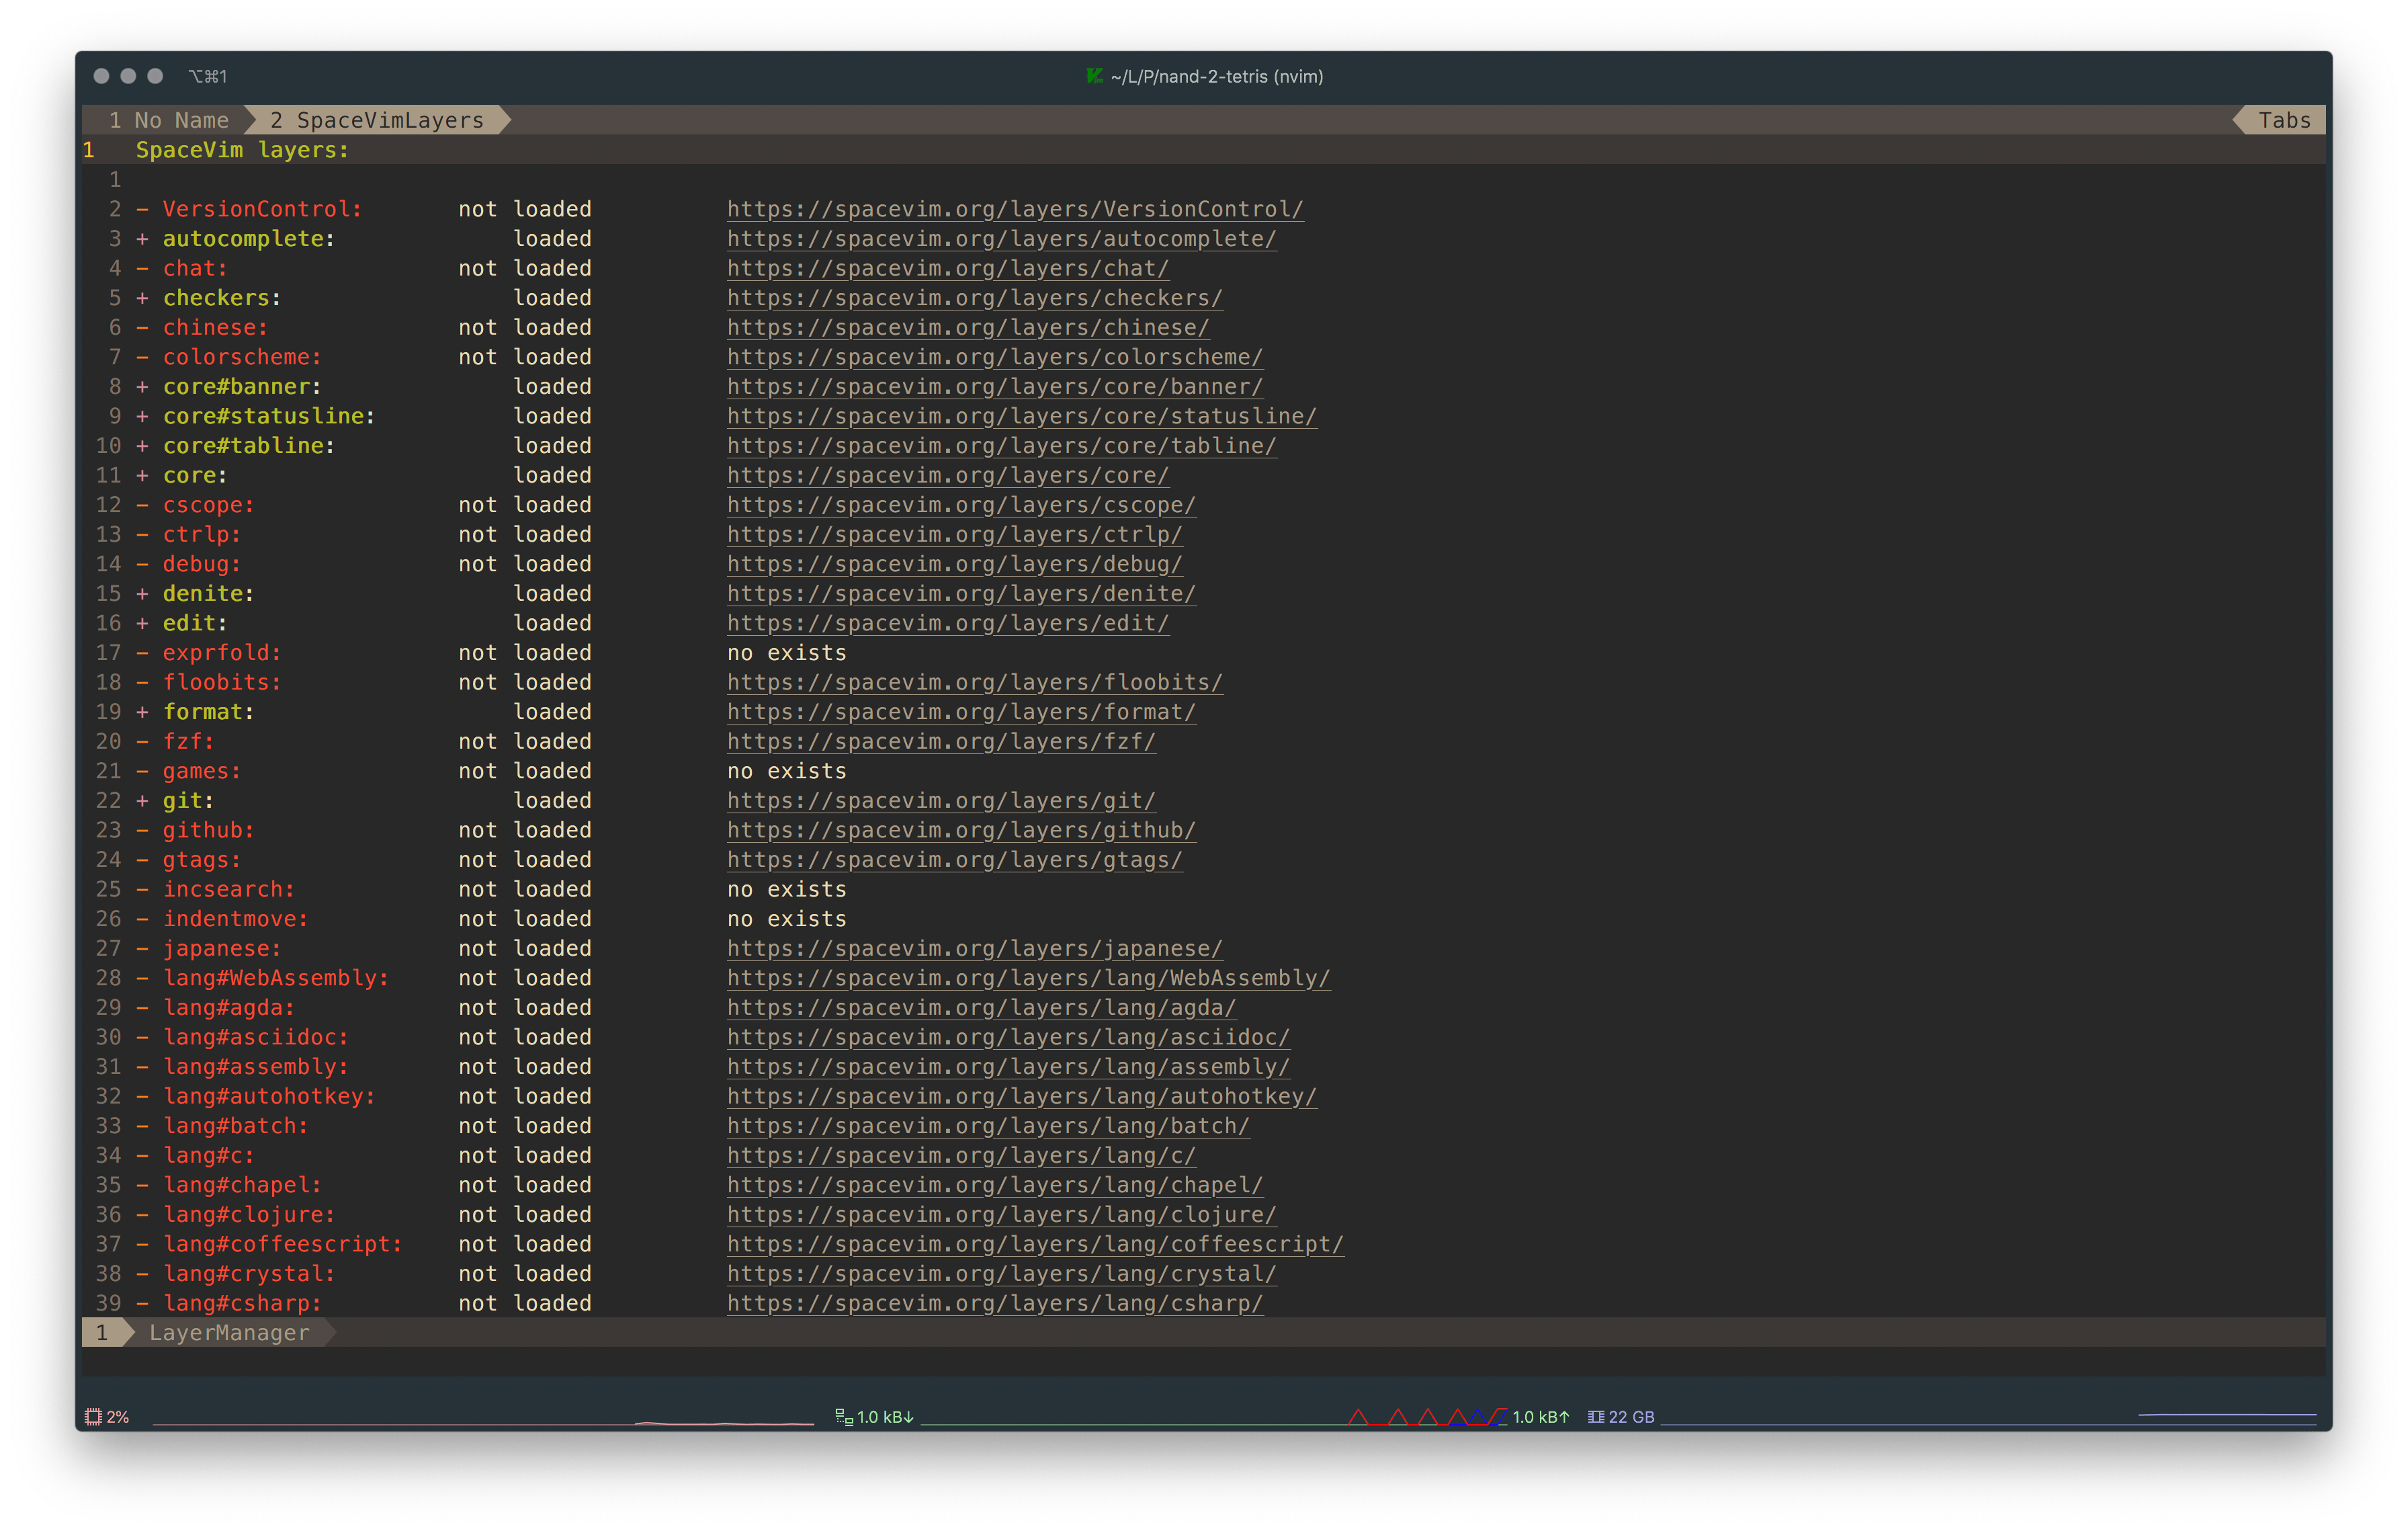Open the fzf layer link

[x=941, y=741]
